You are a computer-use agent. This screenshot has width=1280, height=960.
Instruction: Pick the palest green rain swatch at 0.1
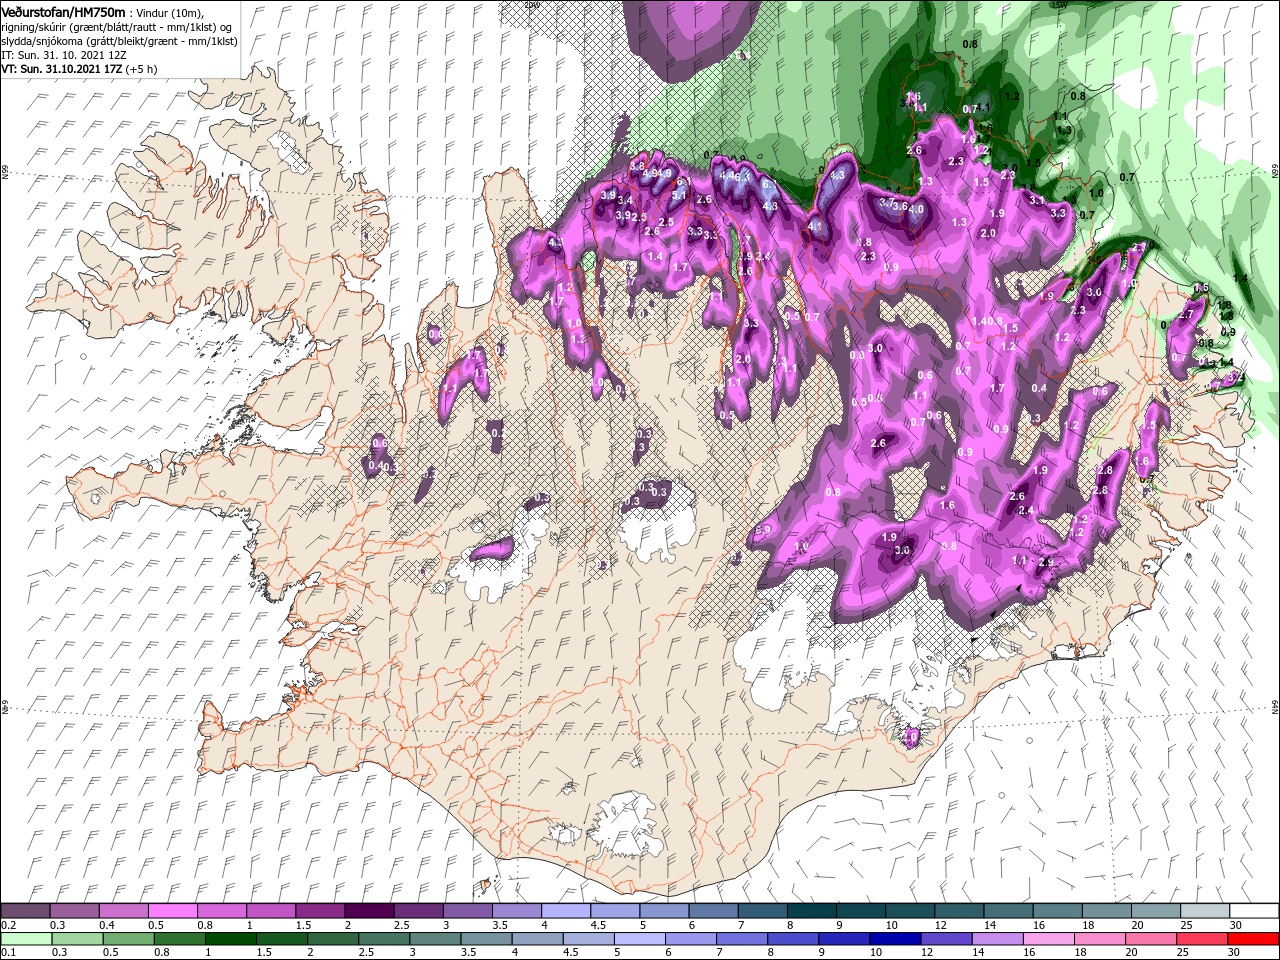(x=25, y=939)
